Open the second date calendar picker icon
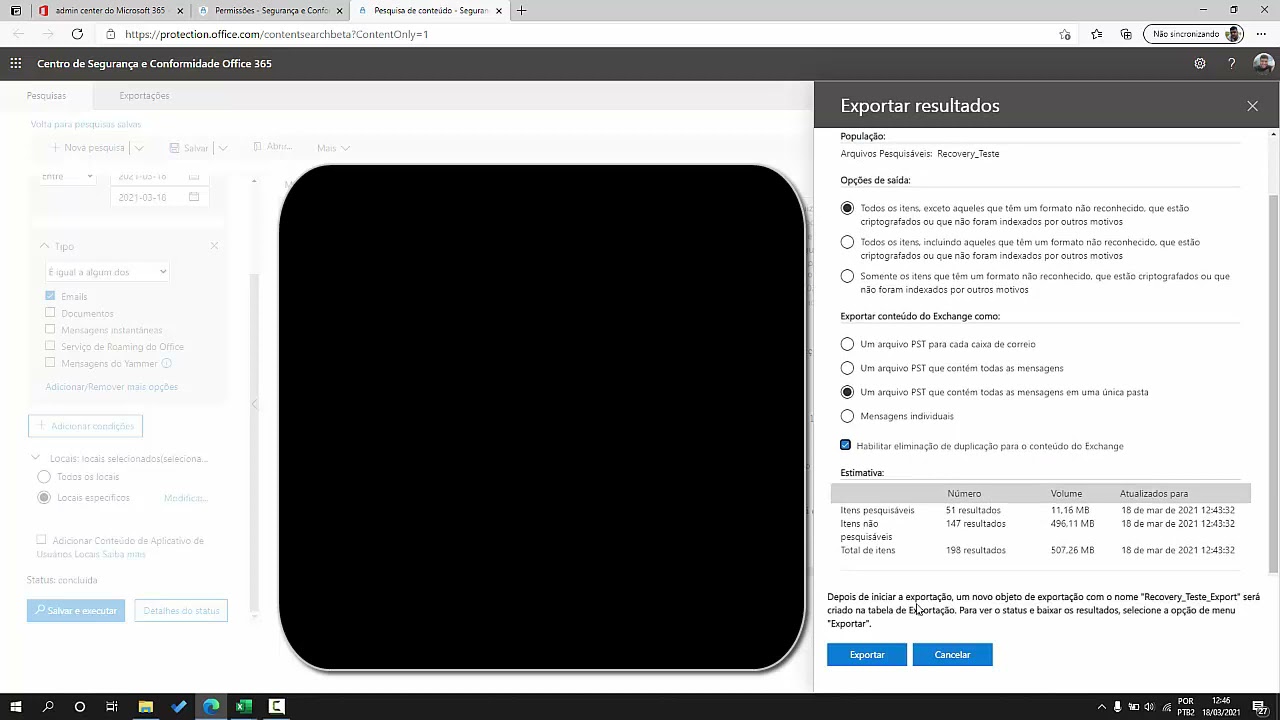Image resolution: width=1280 pixels, height=720 pixels. [194, 197]
